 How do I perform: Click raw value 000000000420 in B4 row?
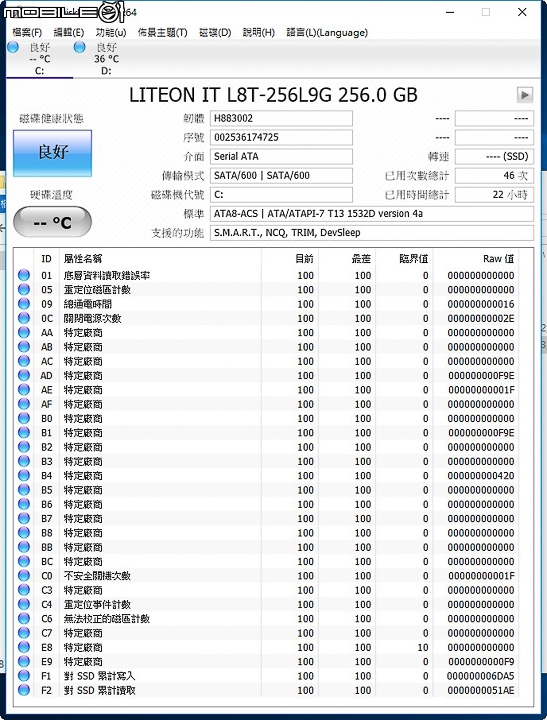click(x=481, y=475)
